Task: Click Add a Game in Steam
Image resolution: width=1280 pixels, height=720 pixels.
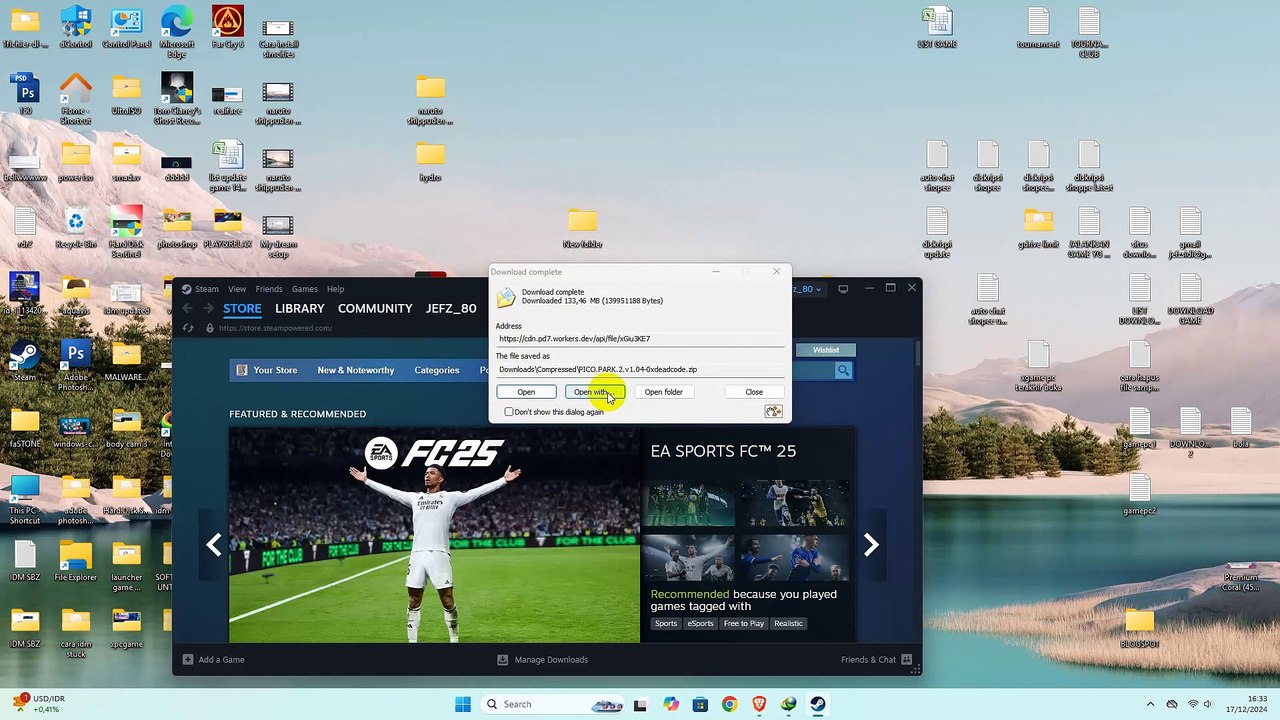Action: (213, 660)
